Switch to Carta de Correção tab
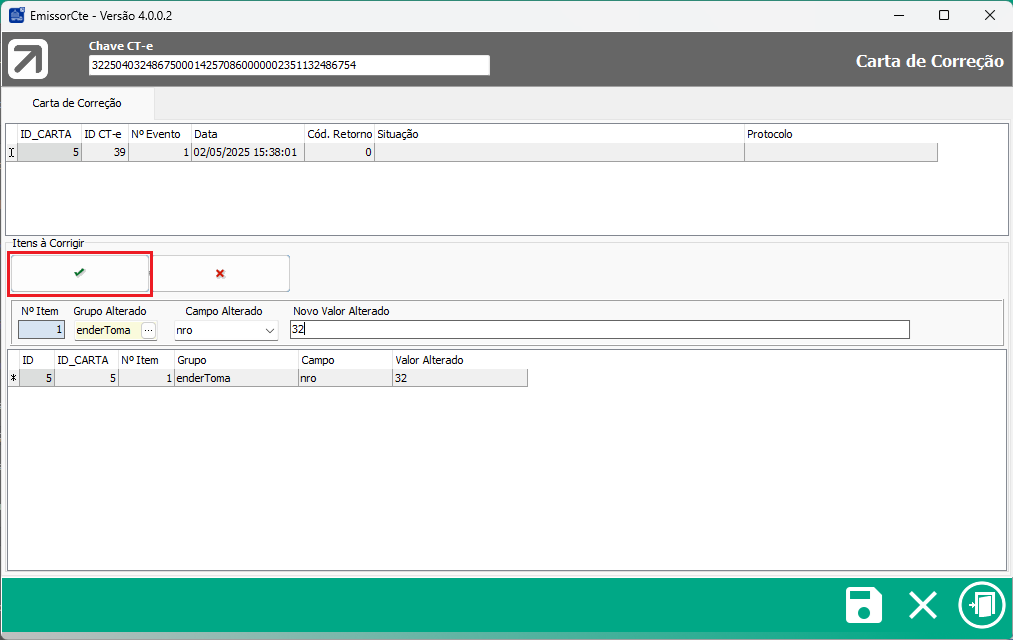Image resolution: width=1013 pixels, height=640 pixels. pos(77,103)
